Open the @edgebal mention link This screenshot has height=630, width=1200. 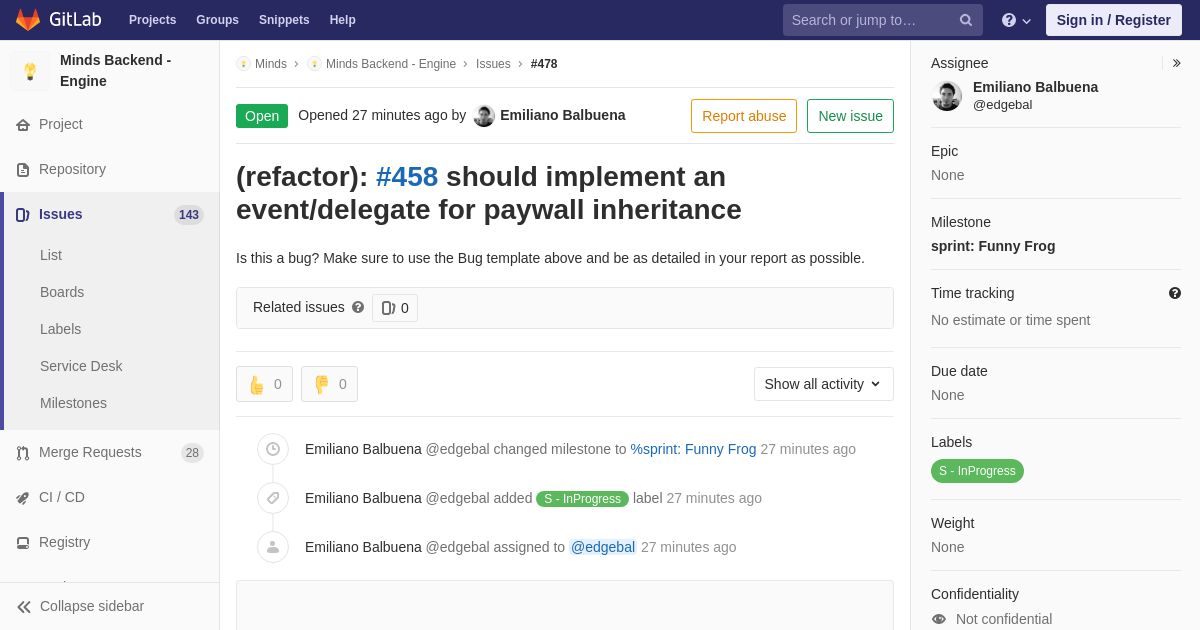click(603, 547)
